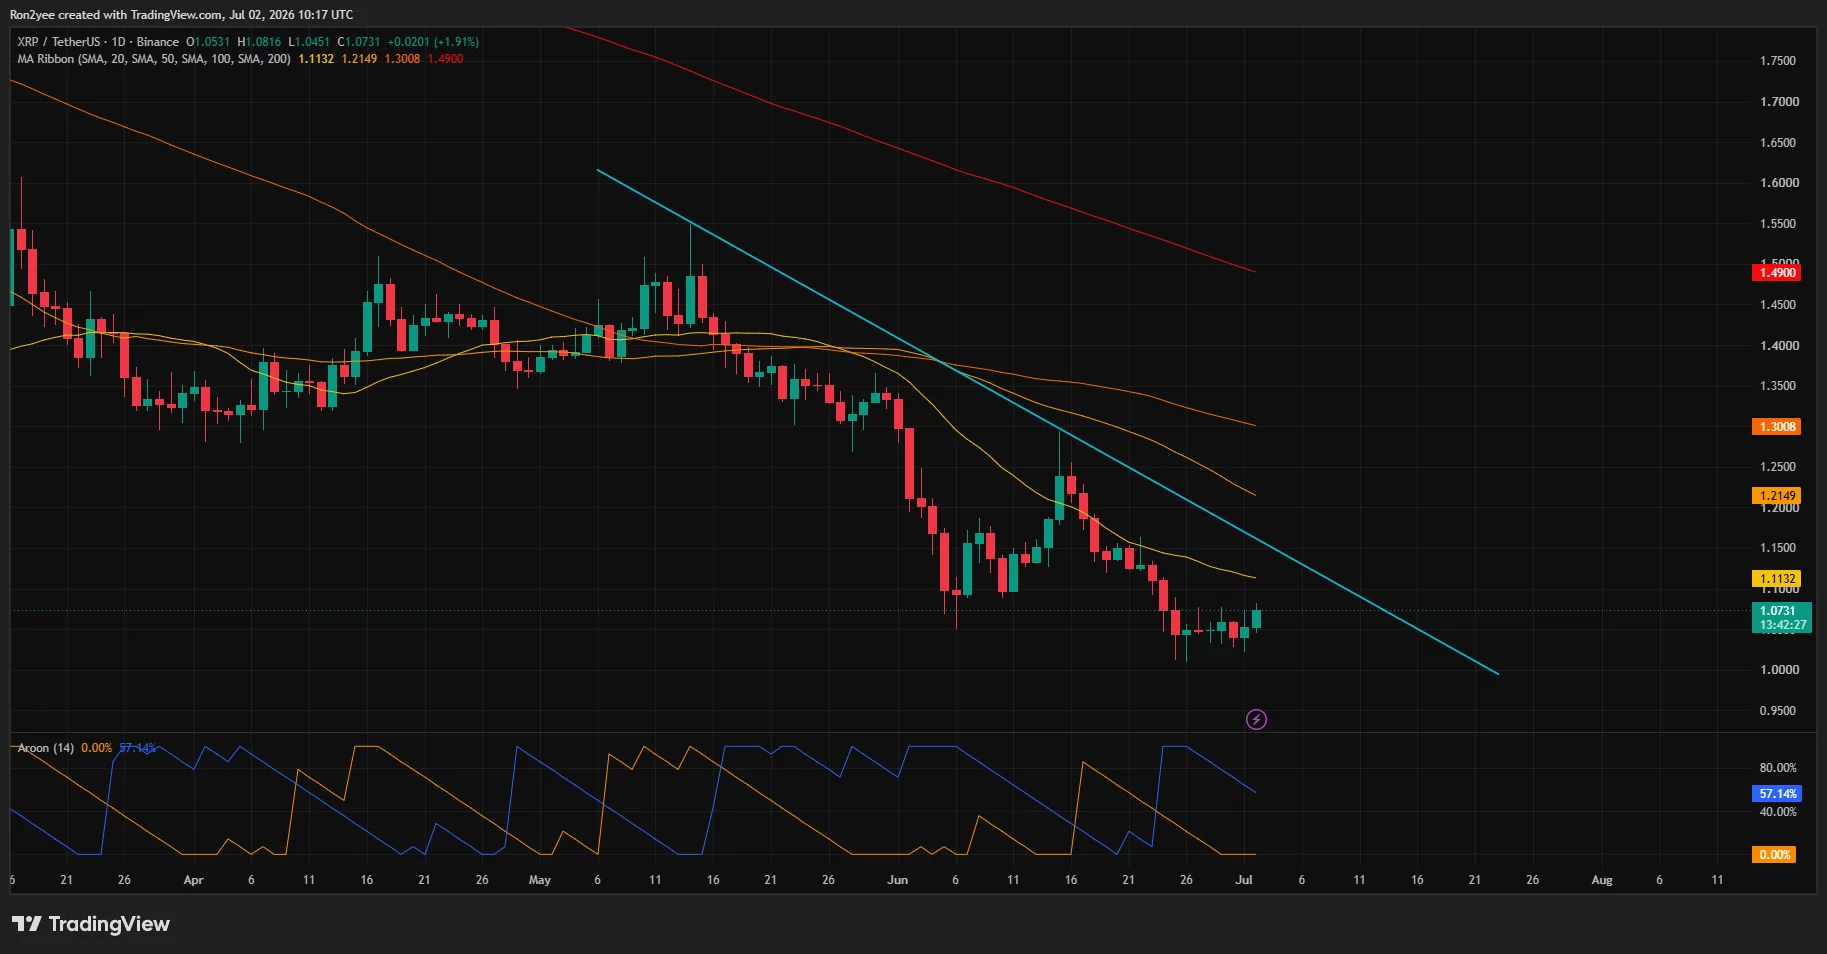Click the orange 1.3008 price axis label
This screenshot has height=954, width=1827.
click(x=1777, y=427)
